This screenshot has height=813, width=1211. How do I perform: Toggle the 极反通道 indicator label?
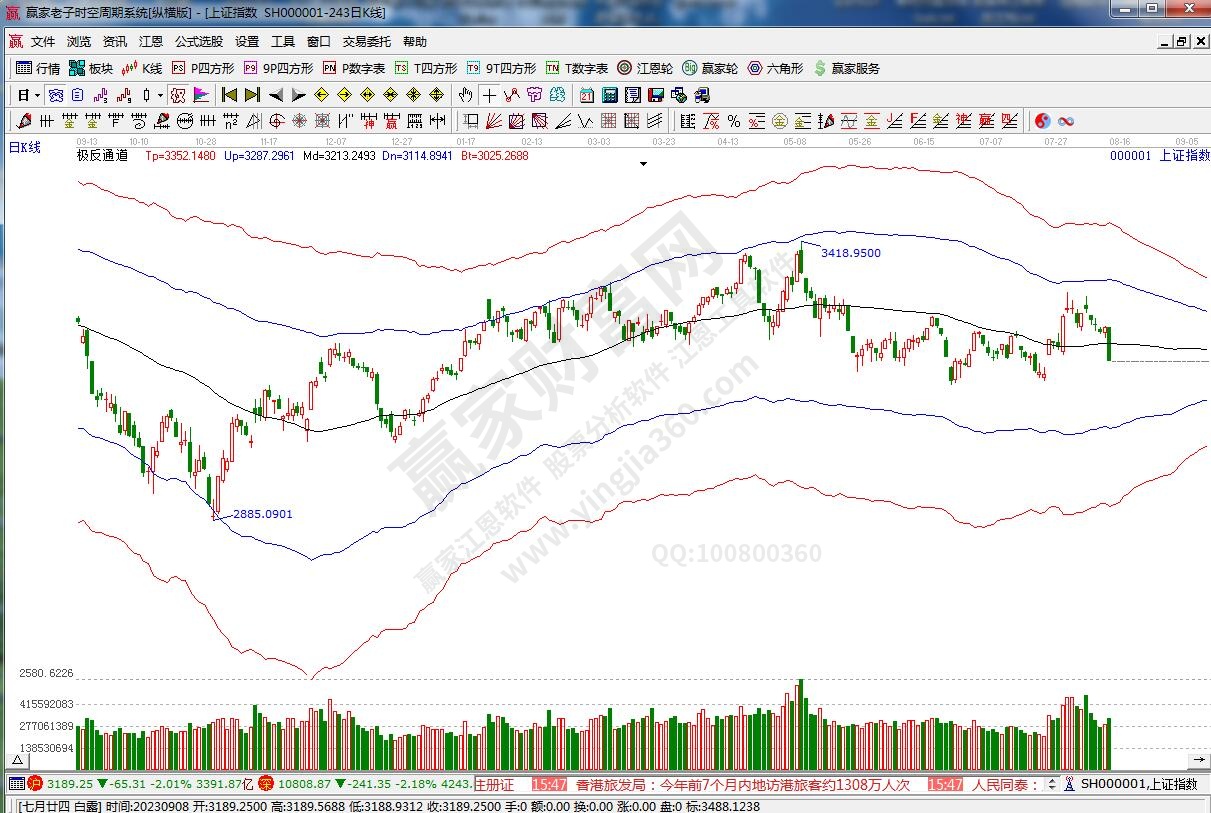[102, 155]
